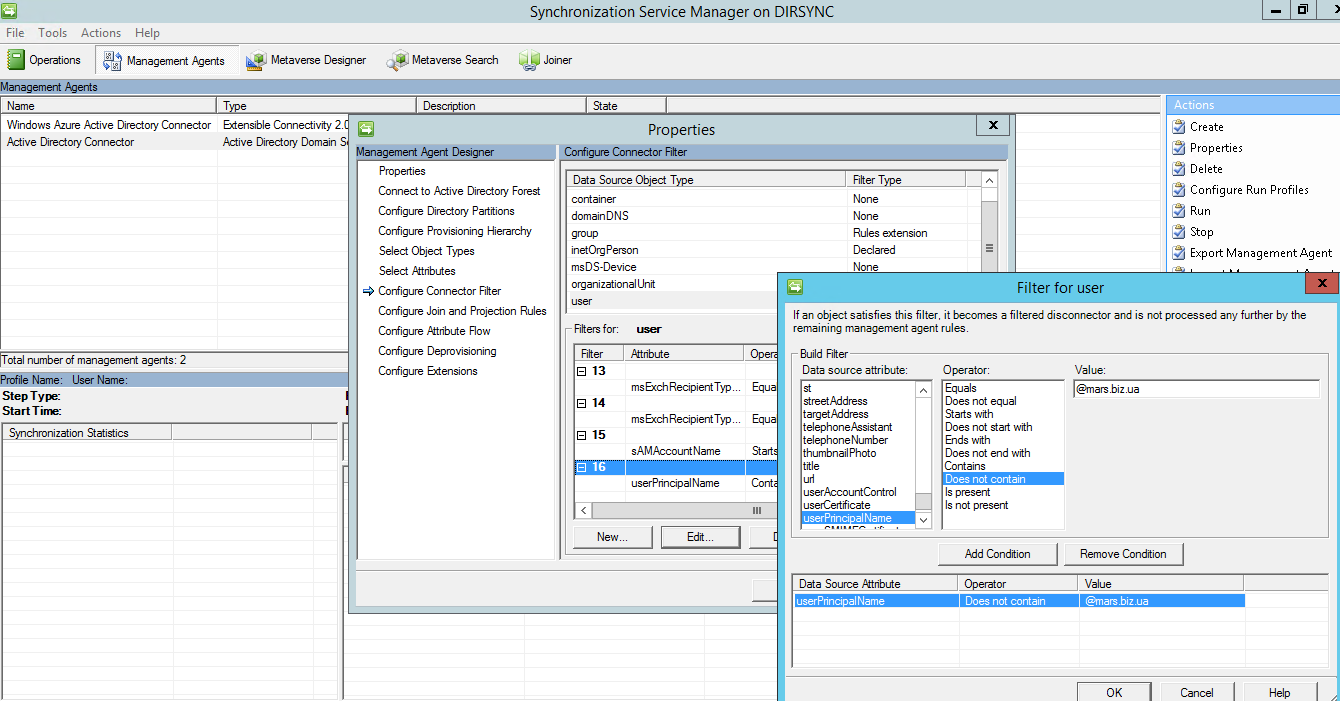Open the Actions menu in the menu bar
Image resolution: width=1340 pixels, height=701 pixels.
pos(101,33)
